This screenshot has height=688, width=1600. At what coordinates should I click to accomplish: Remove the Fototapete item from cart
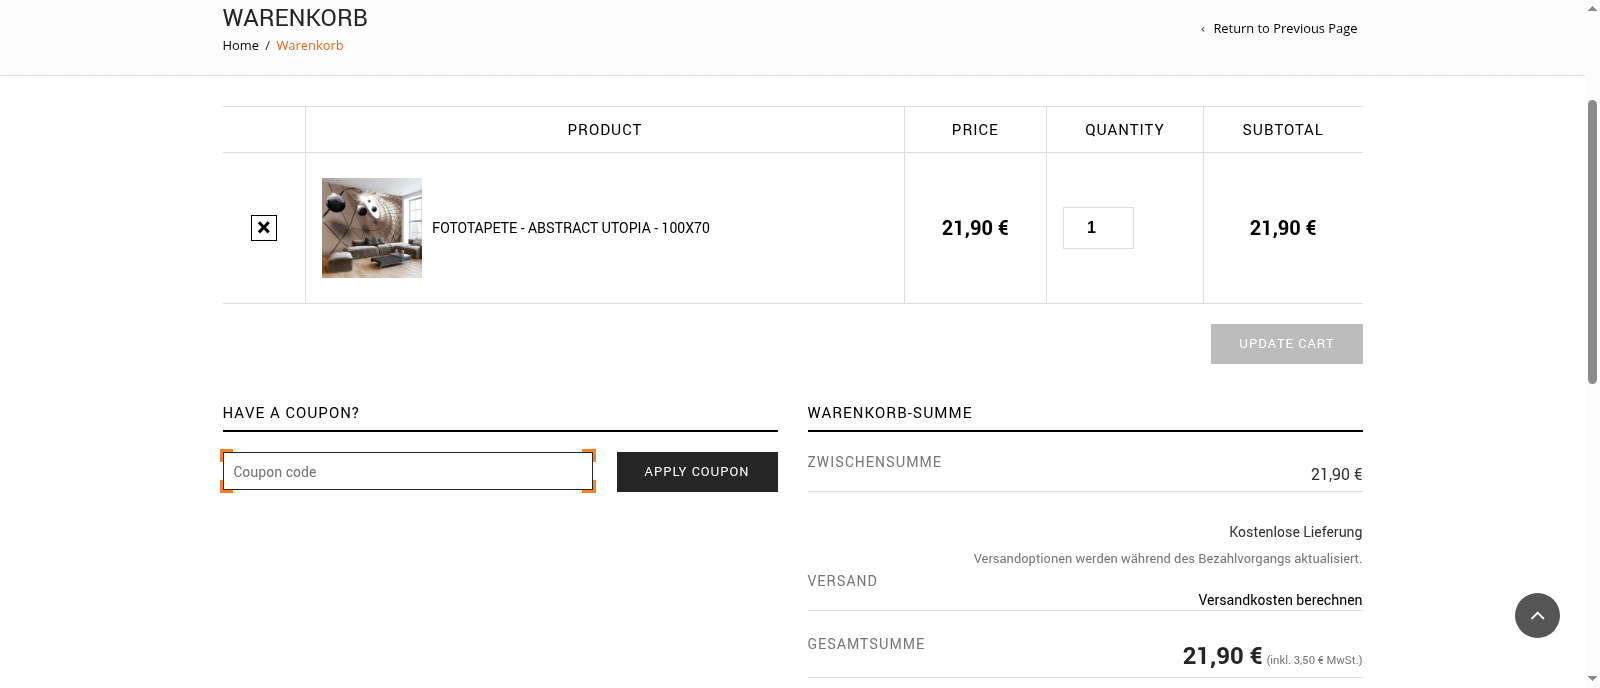point(264,228)
